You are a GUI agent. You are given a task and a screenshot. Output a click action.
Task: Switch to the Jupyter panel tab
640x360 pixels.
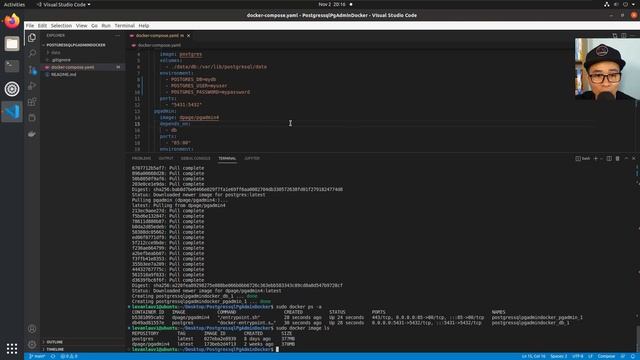[x=252, y=158]
